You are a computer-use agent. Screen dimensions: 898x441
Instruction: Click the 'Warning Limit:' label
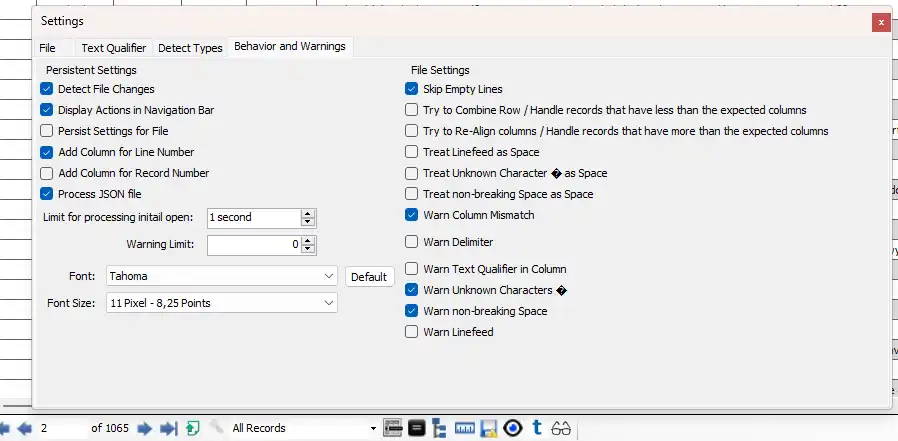pos(160,244)
